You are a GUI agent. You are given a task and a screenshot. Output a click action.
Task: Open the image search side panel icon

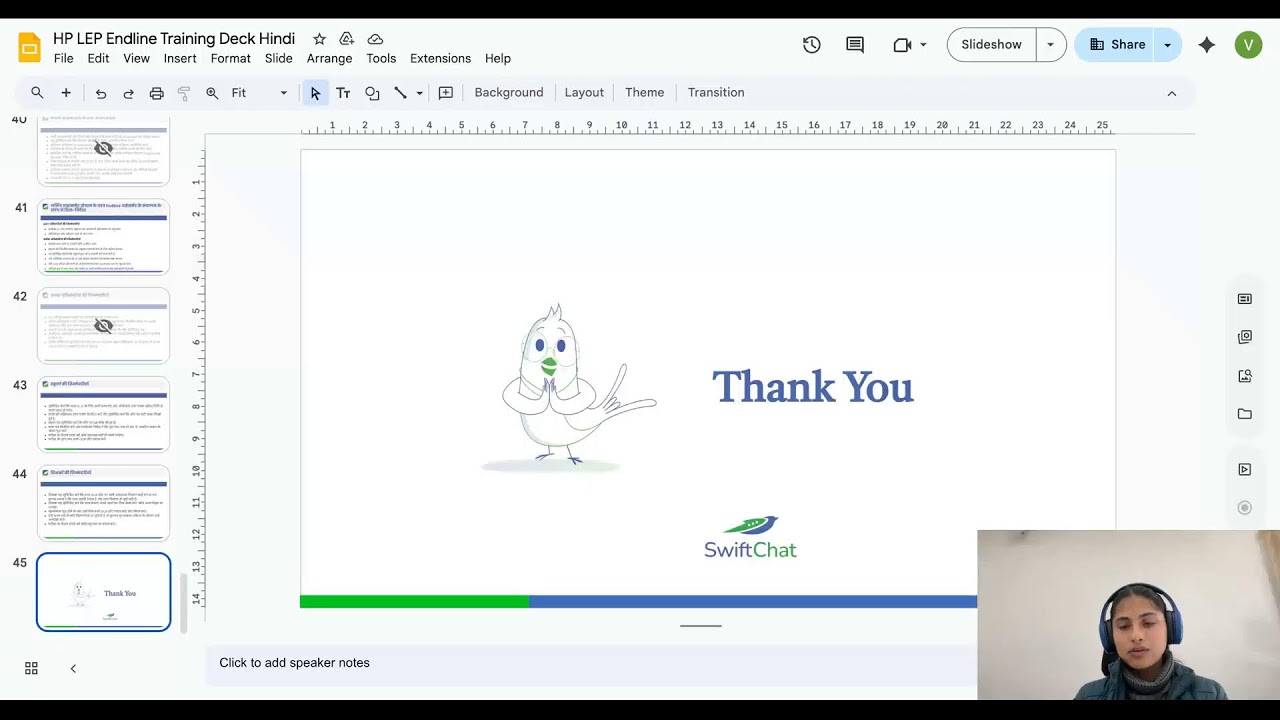(1245, 376)
